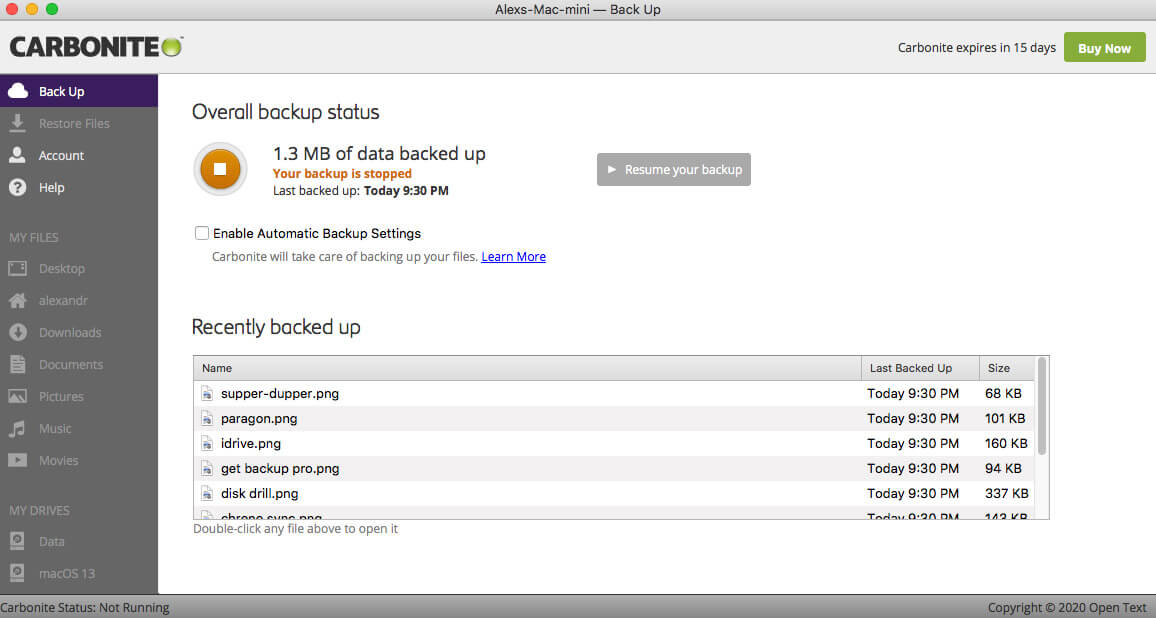Click the green Buy Now button
The width and height of the screenshot is (1156, 618).
[x=1104, y=48]
